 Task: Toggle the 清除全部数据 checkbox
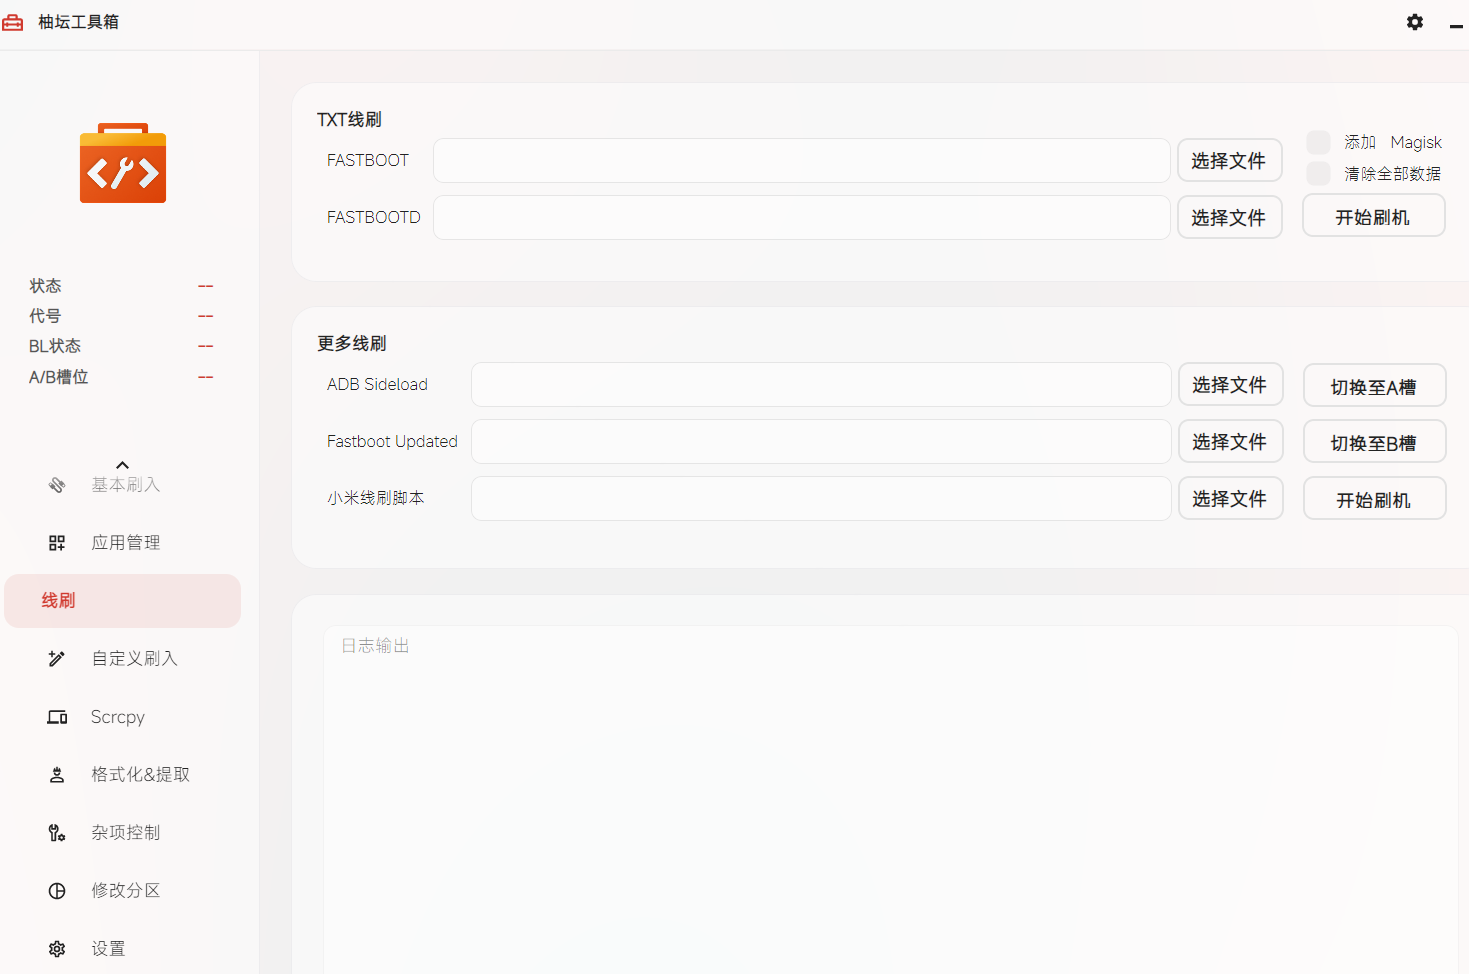pos(1318,173)
